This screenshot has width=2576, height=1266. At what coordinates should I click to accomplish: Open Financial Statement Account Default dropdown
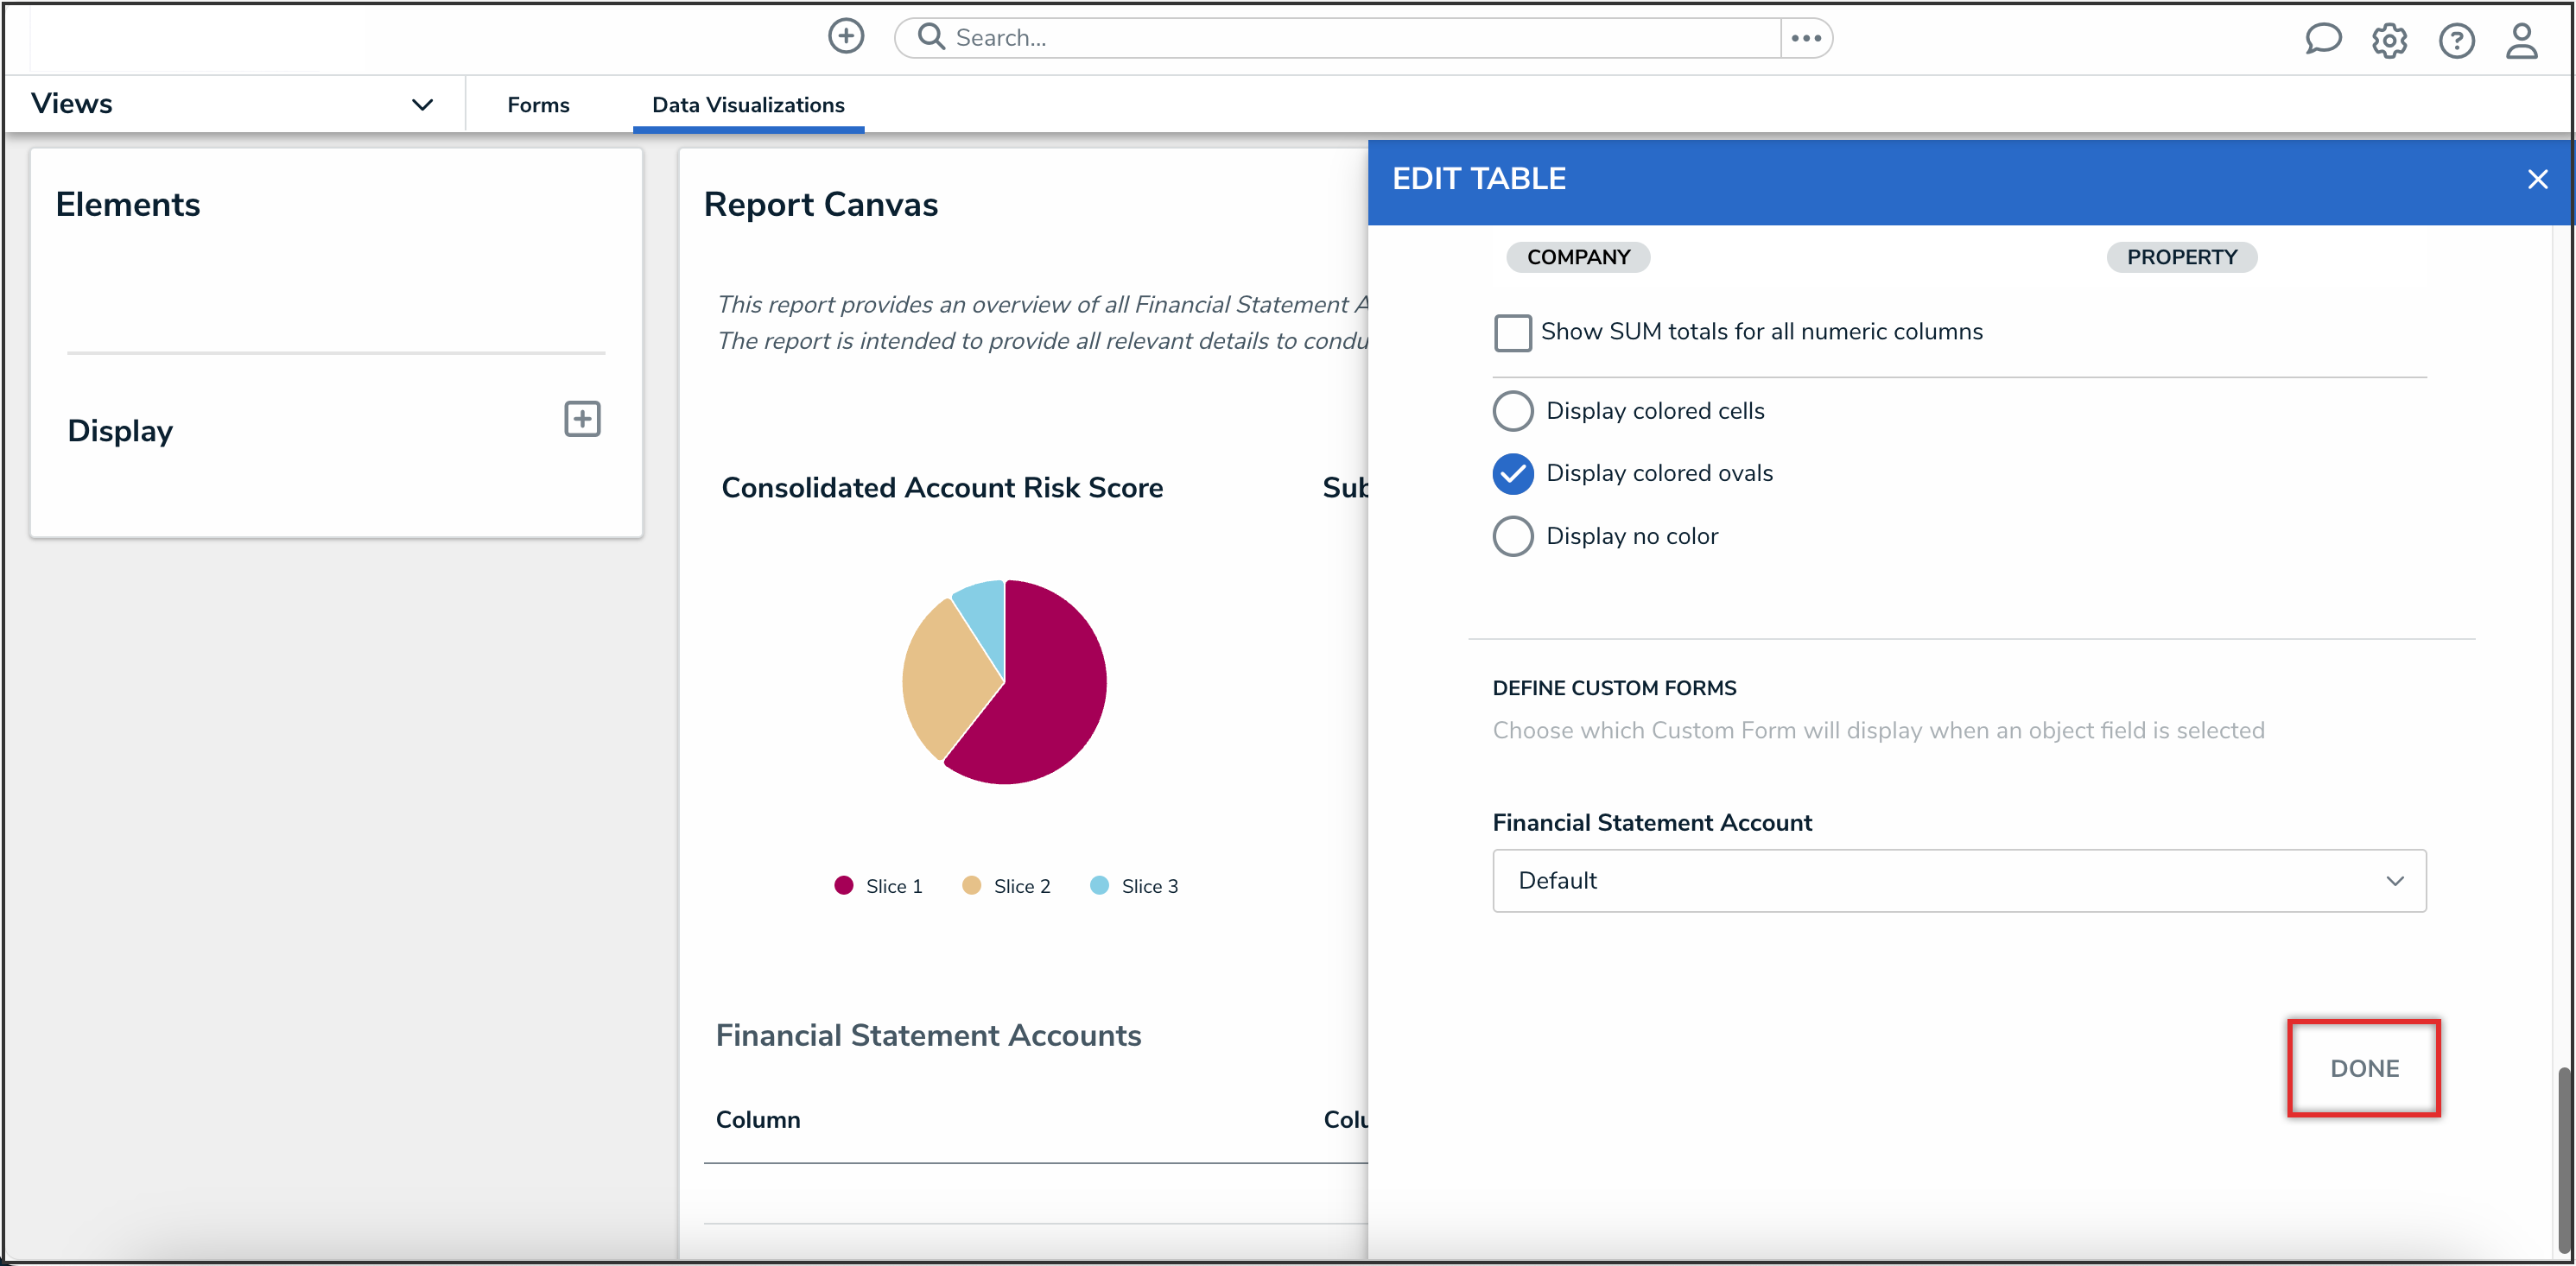point(1958,880)
